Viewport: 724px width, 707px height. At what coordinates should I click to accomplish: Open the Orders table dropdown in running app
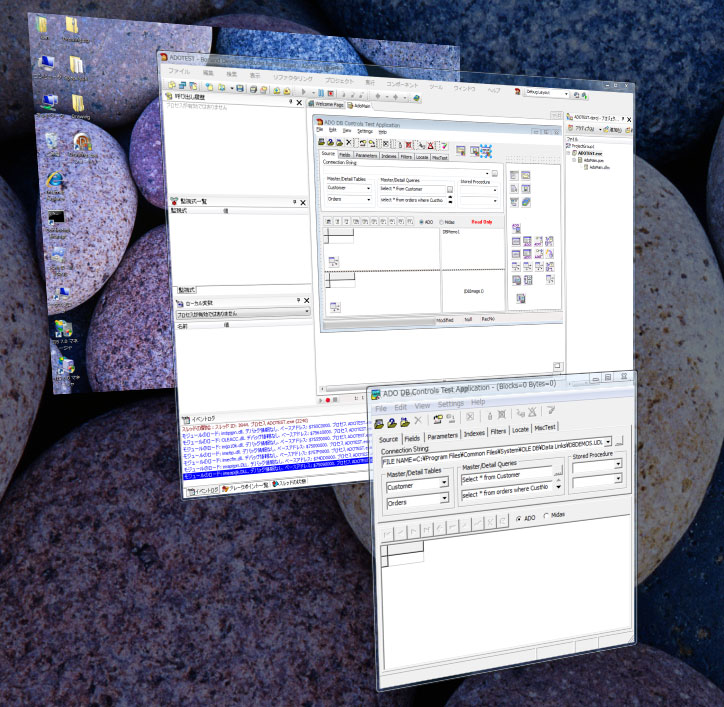pyautogui.click(x=444, y=498)
